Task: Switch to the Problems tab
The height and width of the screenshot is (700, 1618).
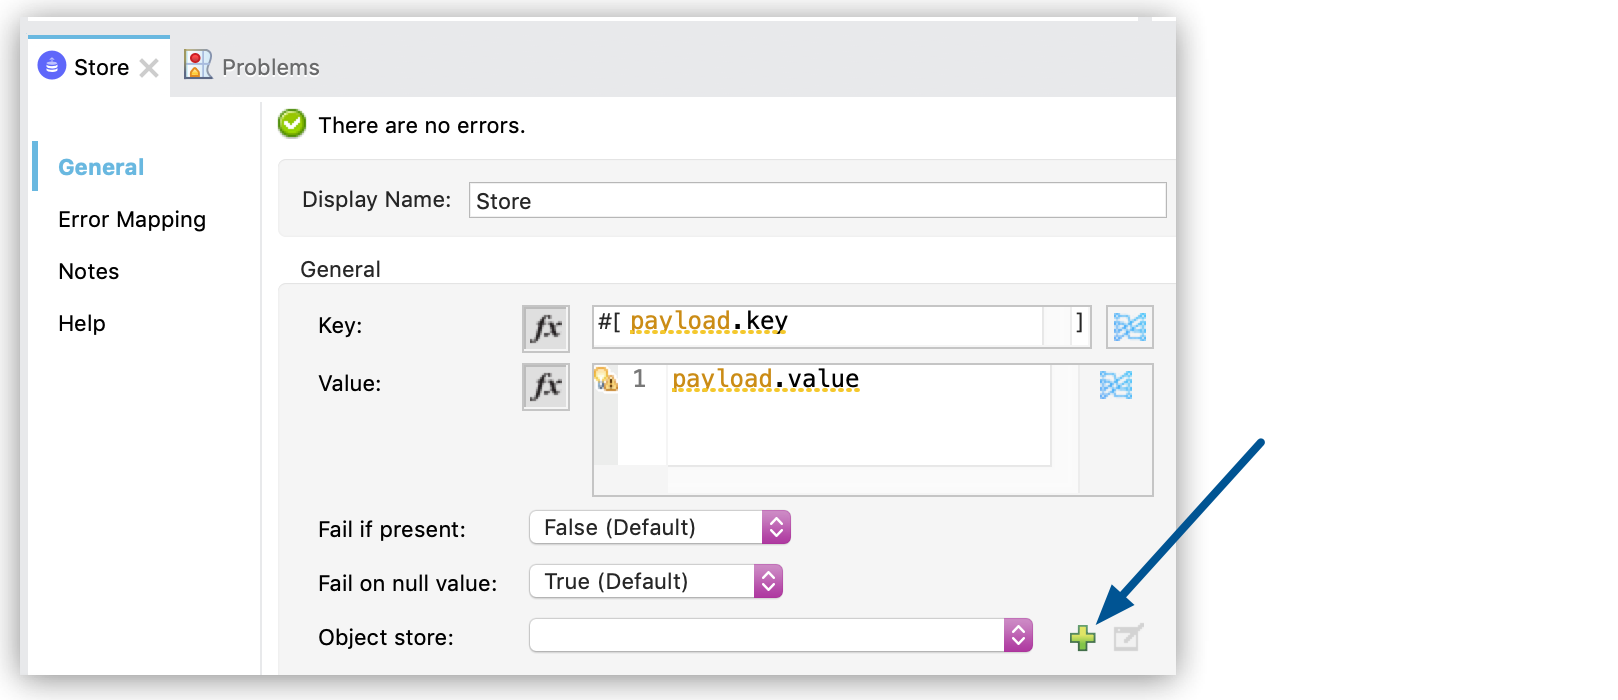Action: (270, 67)
